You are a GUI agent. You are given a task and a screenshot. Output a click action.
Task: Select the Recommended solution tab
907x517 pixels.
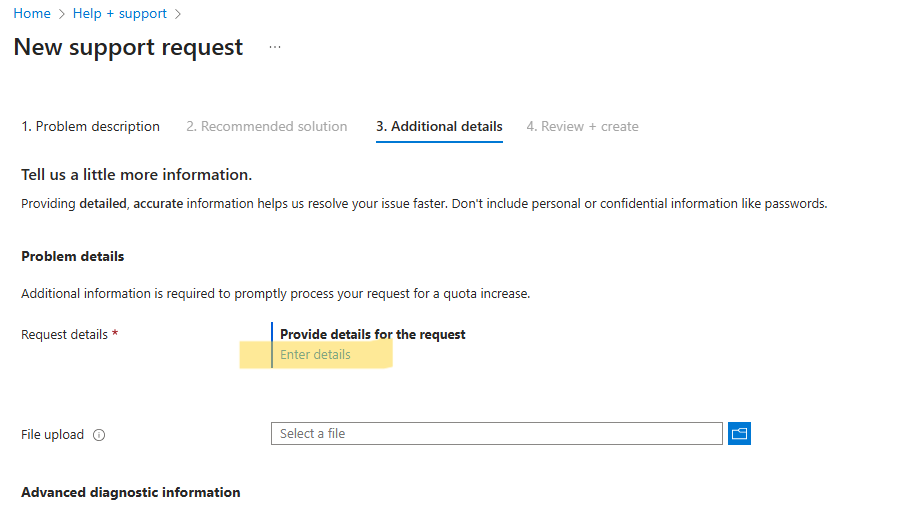[x=266, y=127]
